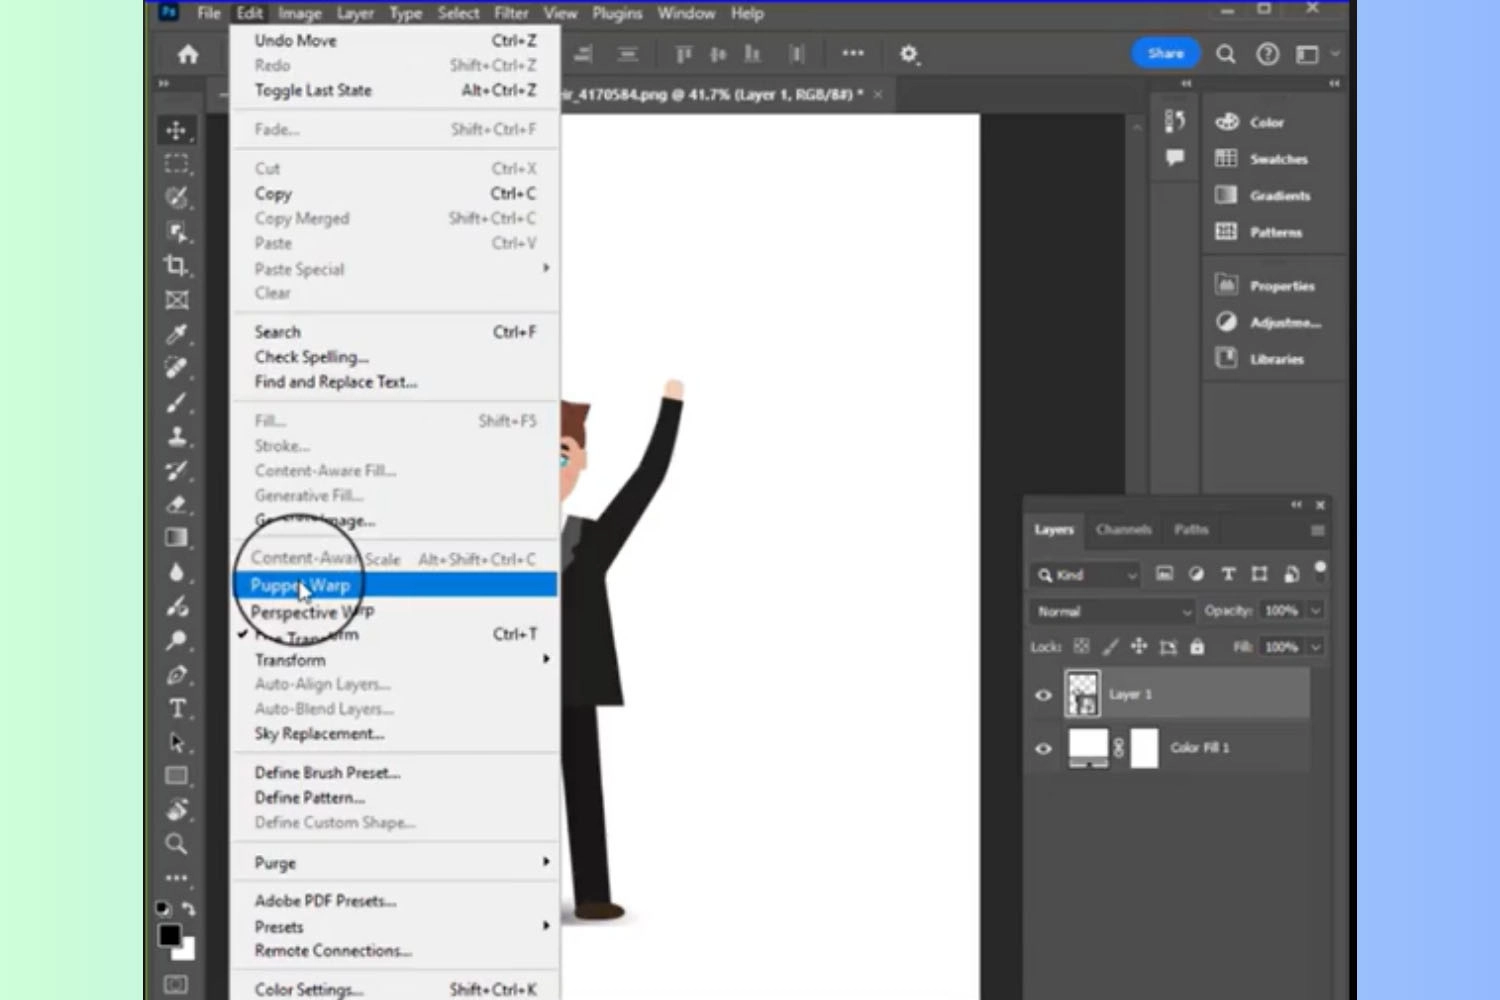Select the Zoom tool

(x=177, y=844)
